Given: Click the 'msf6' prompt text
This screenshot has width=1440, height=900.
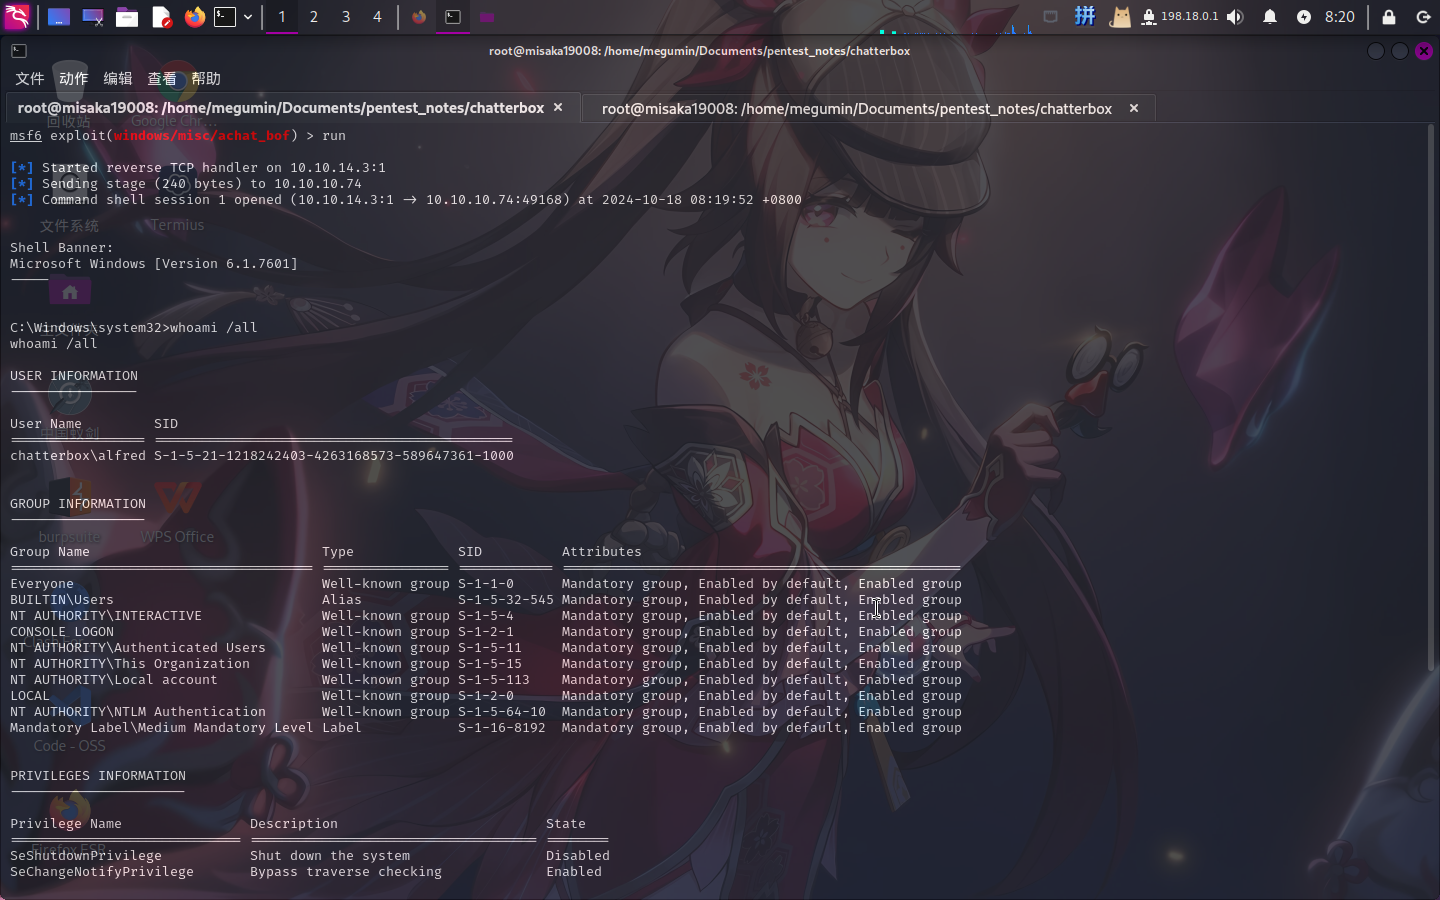Looking at the screenshot, I should [26, 136].
